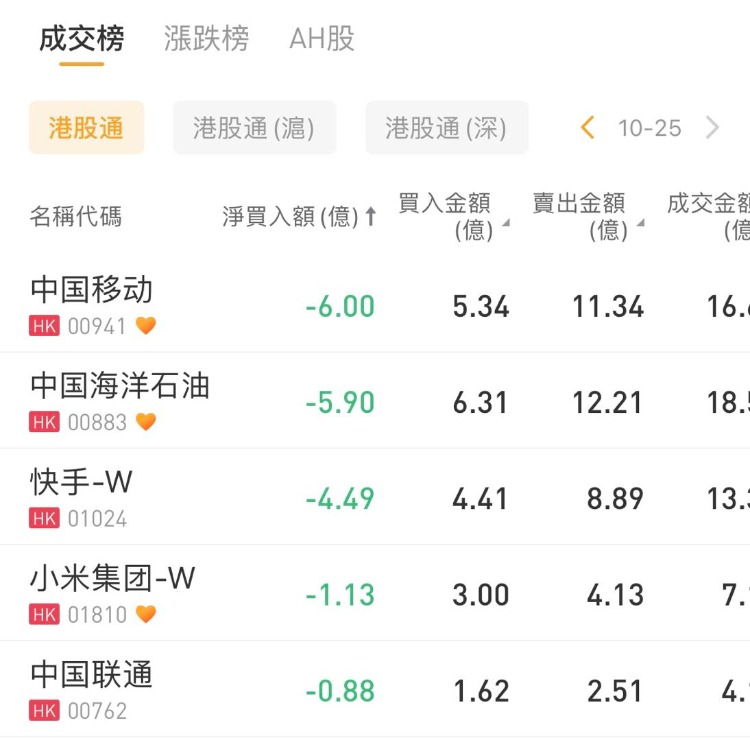Go to next date with right arrow
The image size is (750, 740).
[x=712, y=128]
